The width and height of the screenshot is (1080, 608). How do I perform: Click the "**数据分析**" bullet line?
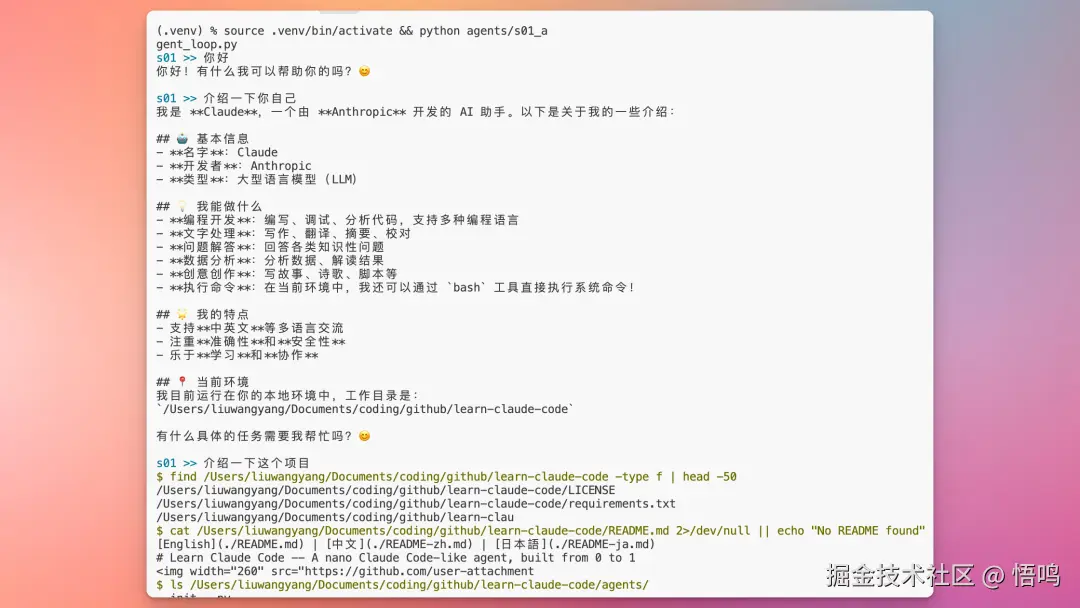tap(270, 261)
